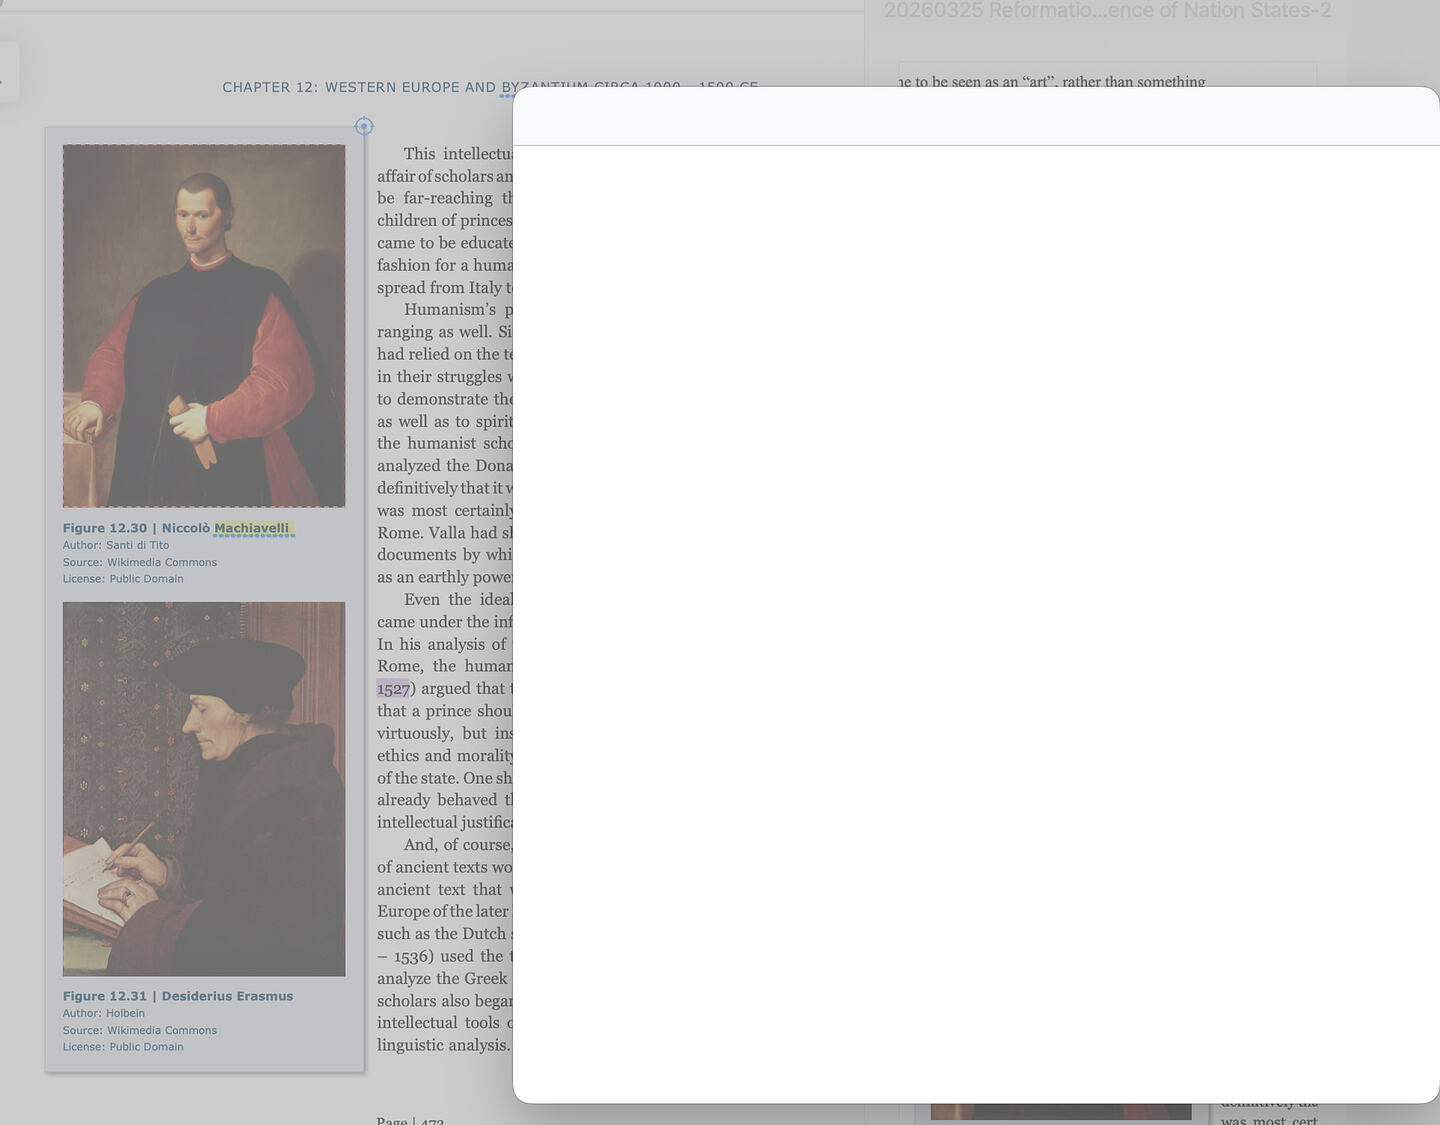1440x1125 pixels.
Task: Click the "Figure 12.31" caption label
Action: [x=105, y=996]
